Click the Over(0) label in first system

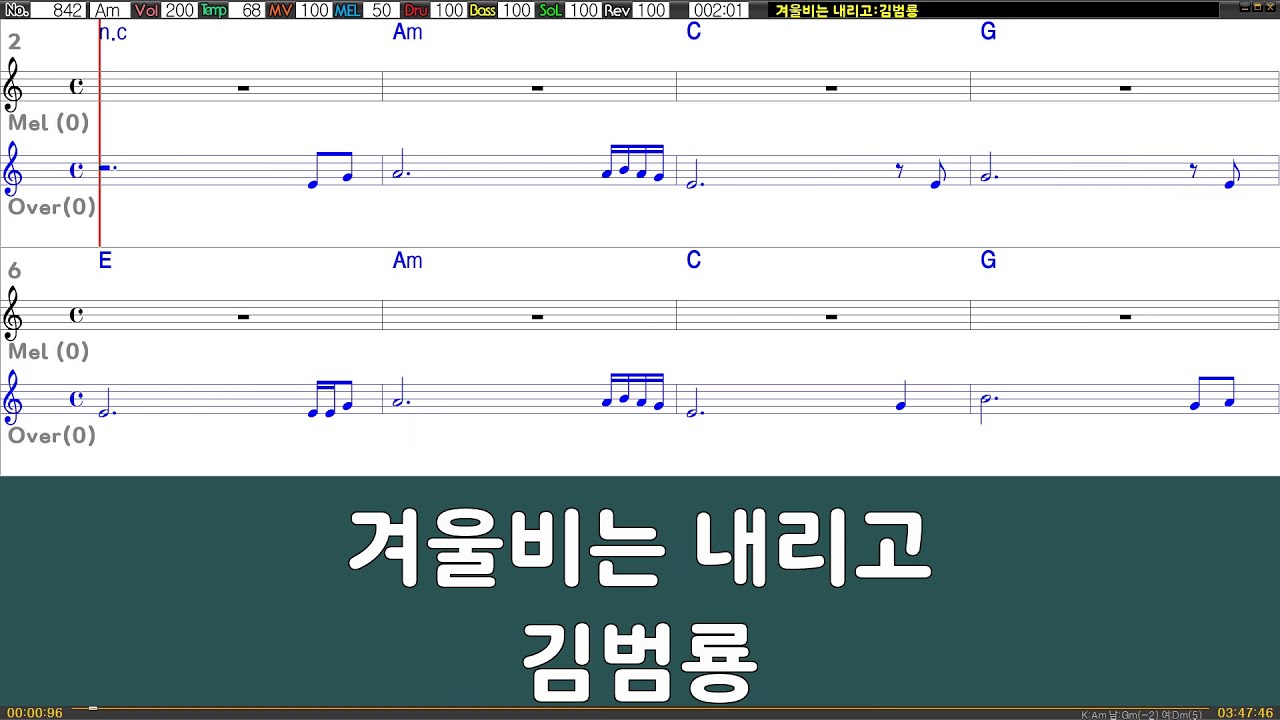(52, 207)
